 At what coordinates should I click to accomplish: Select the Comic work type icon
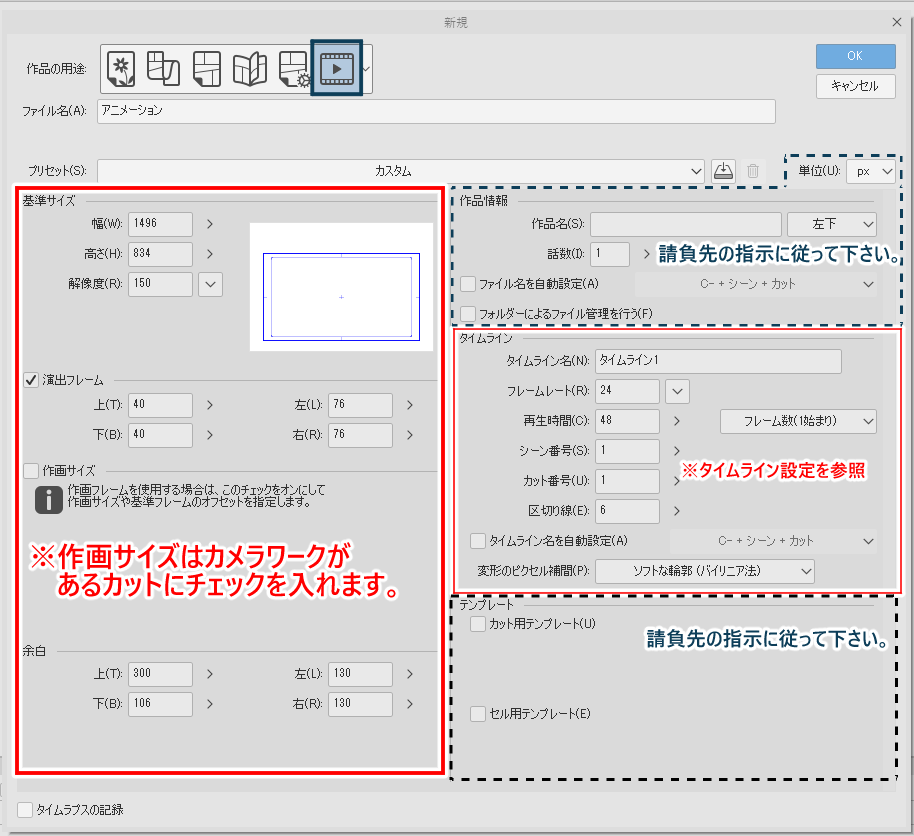(x=207, y=68)
